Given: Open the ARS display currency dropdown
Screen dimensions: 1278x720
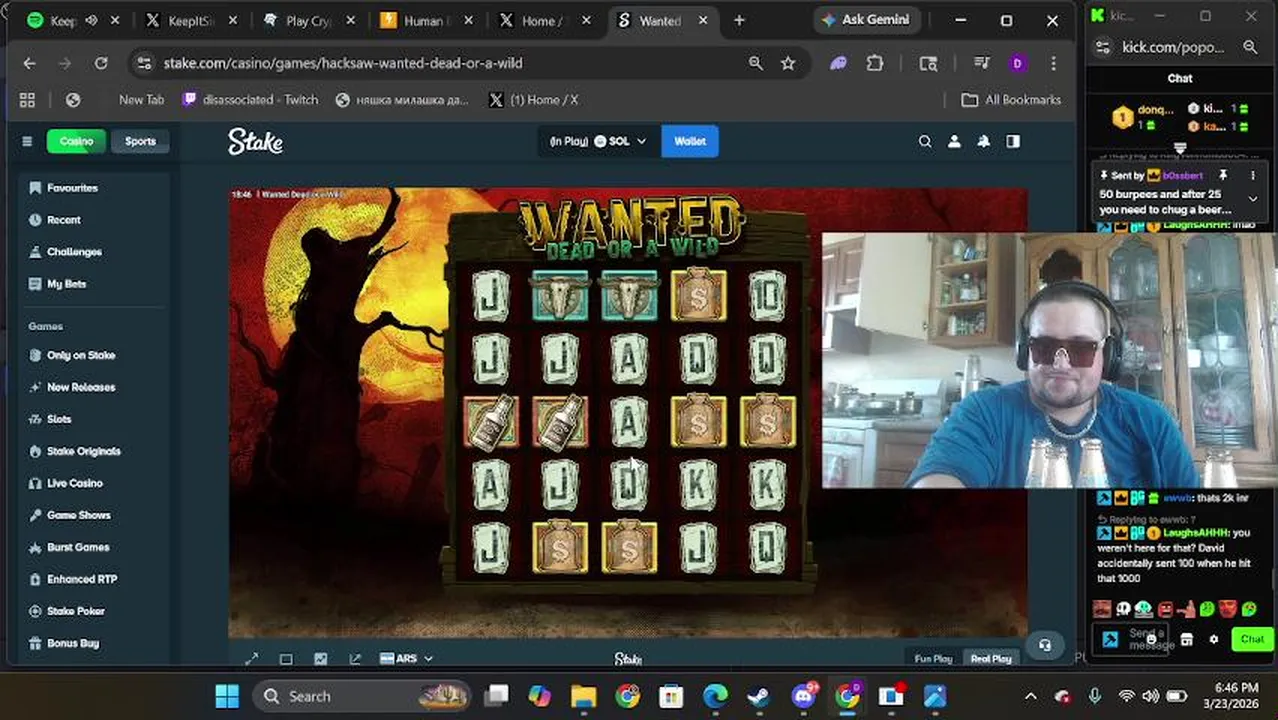Looking at the screenshot, I should tap(406, 658).
